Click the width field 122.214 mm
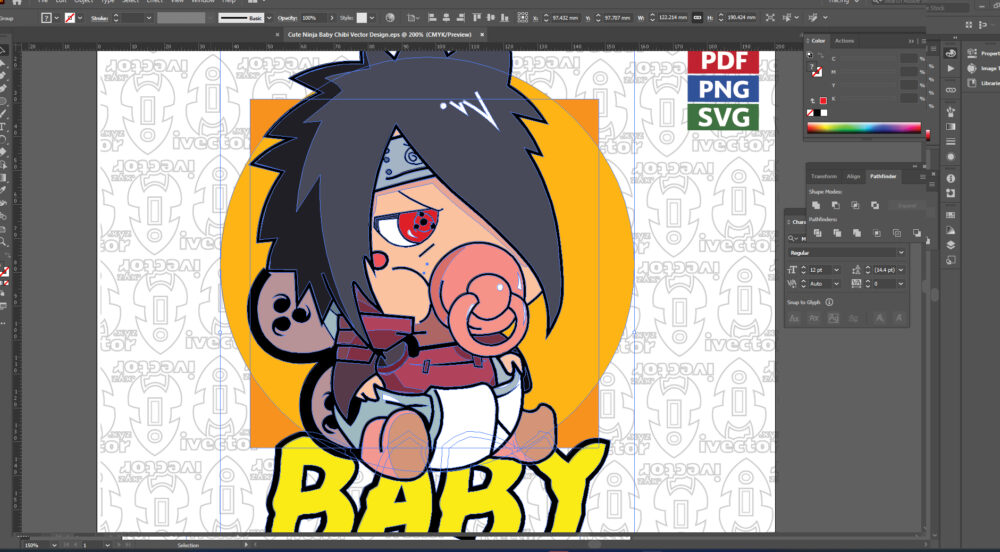Screen dimensions: 1000x552 tap(673, 18)
